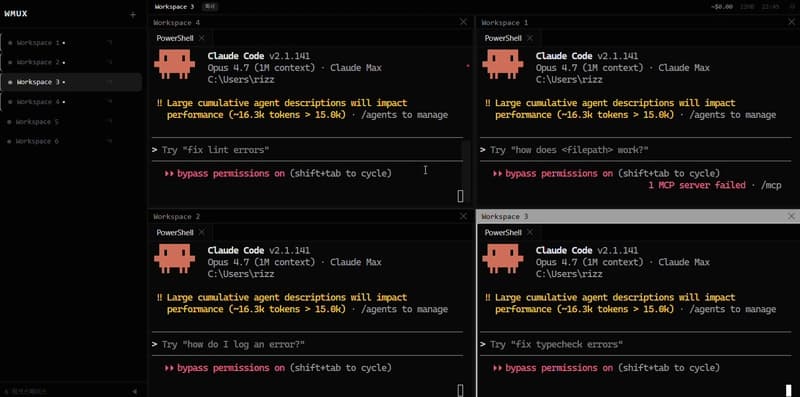Screen dimensions: 800x397
Task: Select Workspace 5 in the sidebar
Action: tap(71, 121)
